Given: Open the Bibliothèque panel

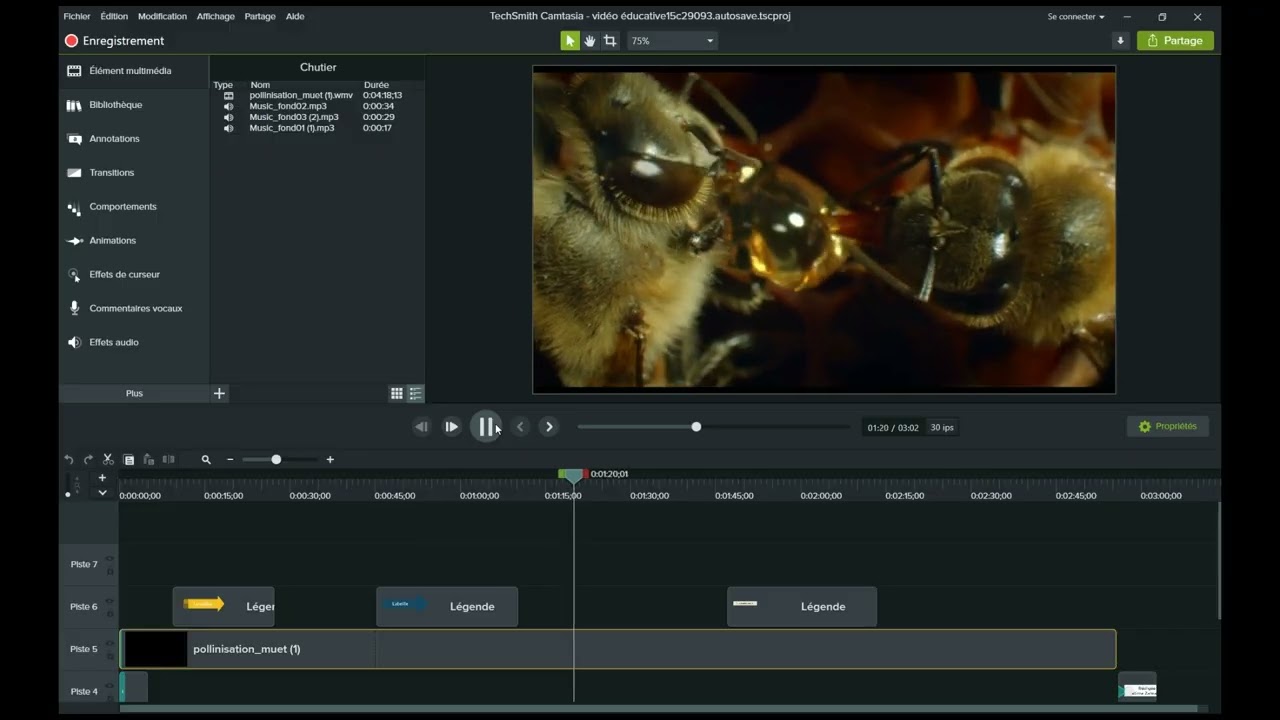Looking at the screenshot, I should pyautogui.click(x=115, y=105).
